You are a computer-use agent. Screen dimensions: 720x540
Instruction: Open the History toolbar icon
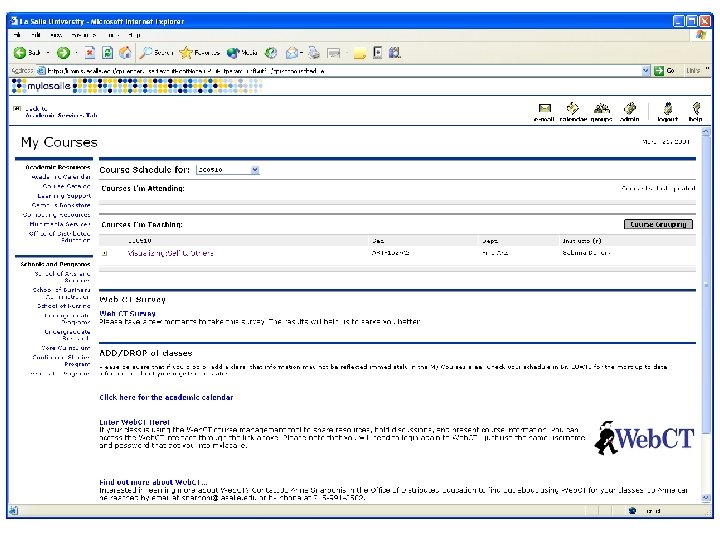pos(271,53)
